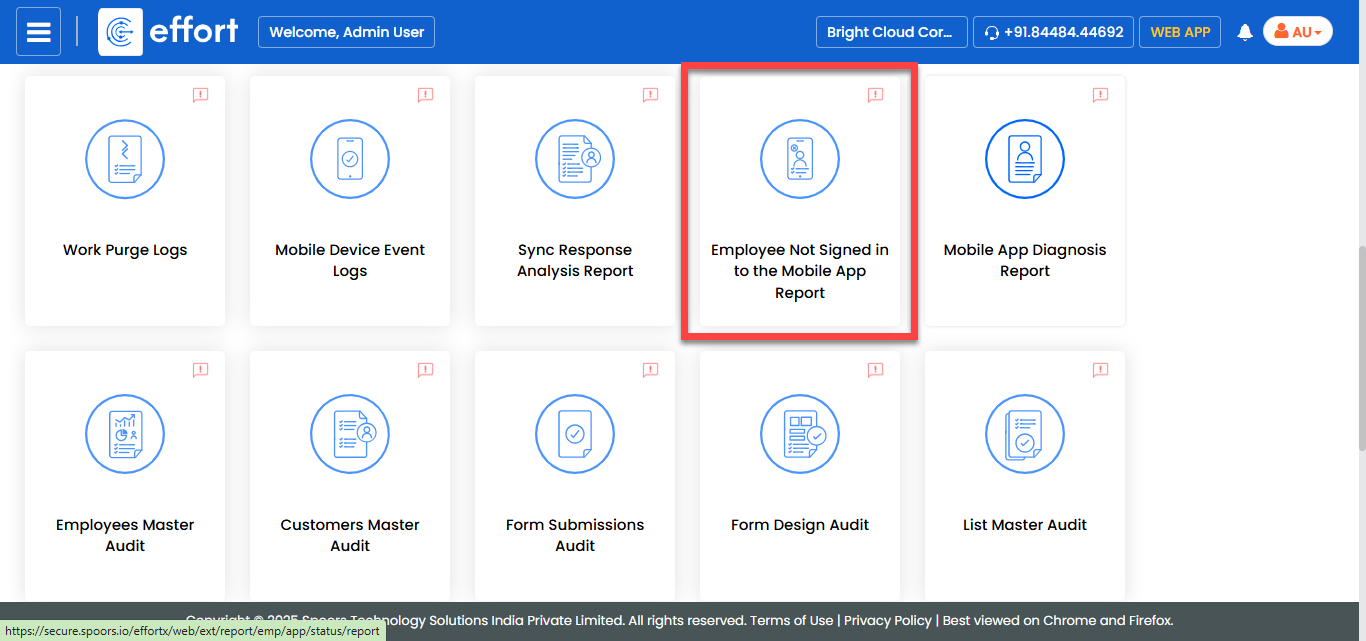Viewport: 1366px width, 641px height.
Task: Click the Sync Response Analysis Report icon
Action: pos(575,160)
